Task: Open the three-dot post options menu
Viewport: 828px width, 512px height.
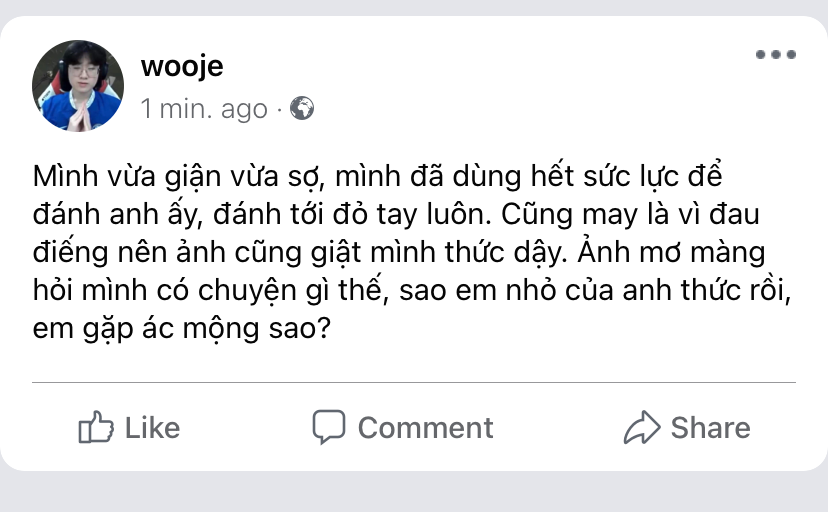Action: (x=775, y=54)
